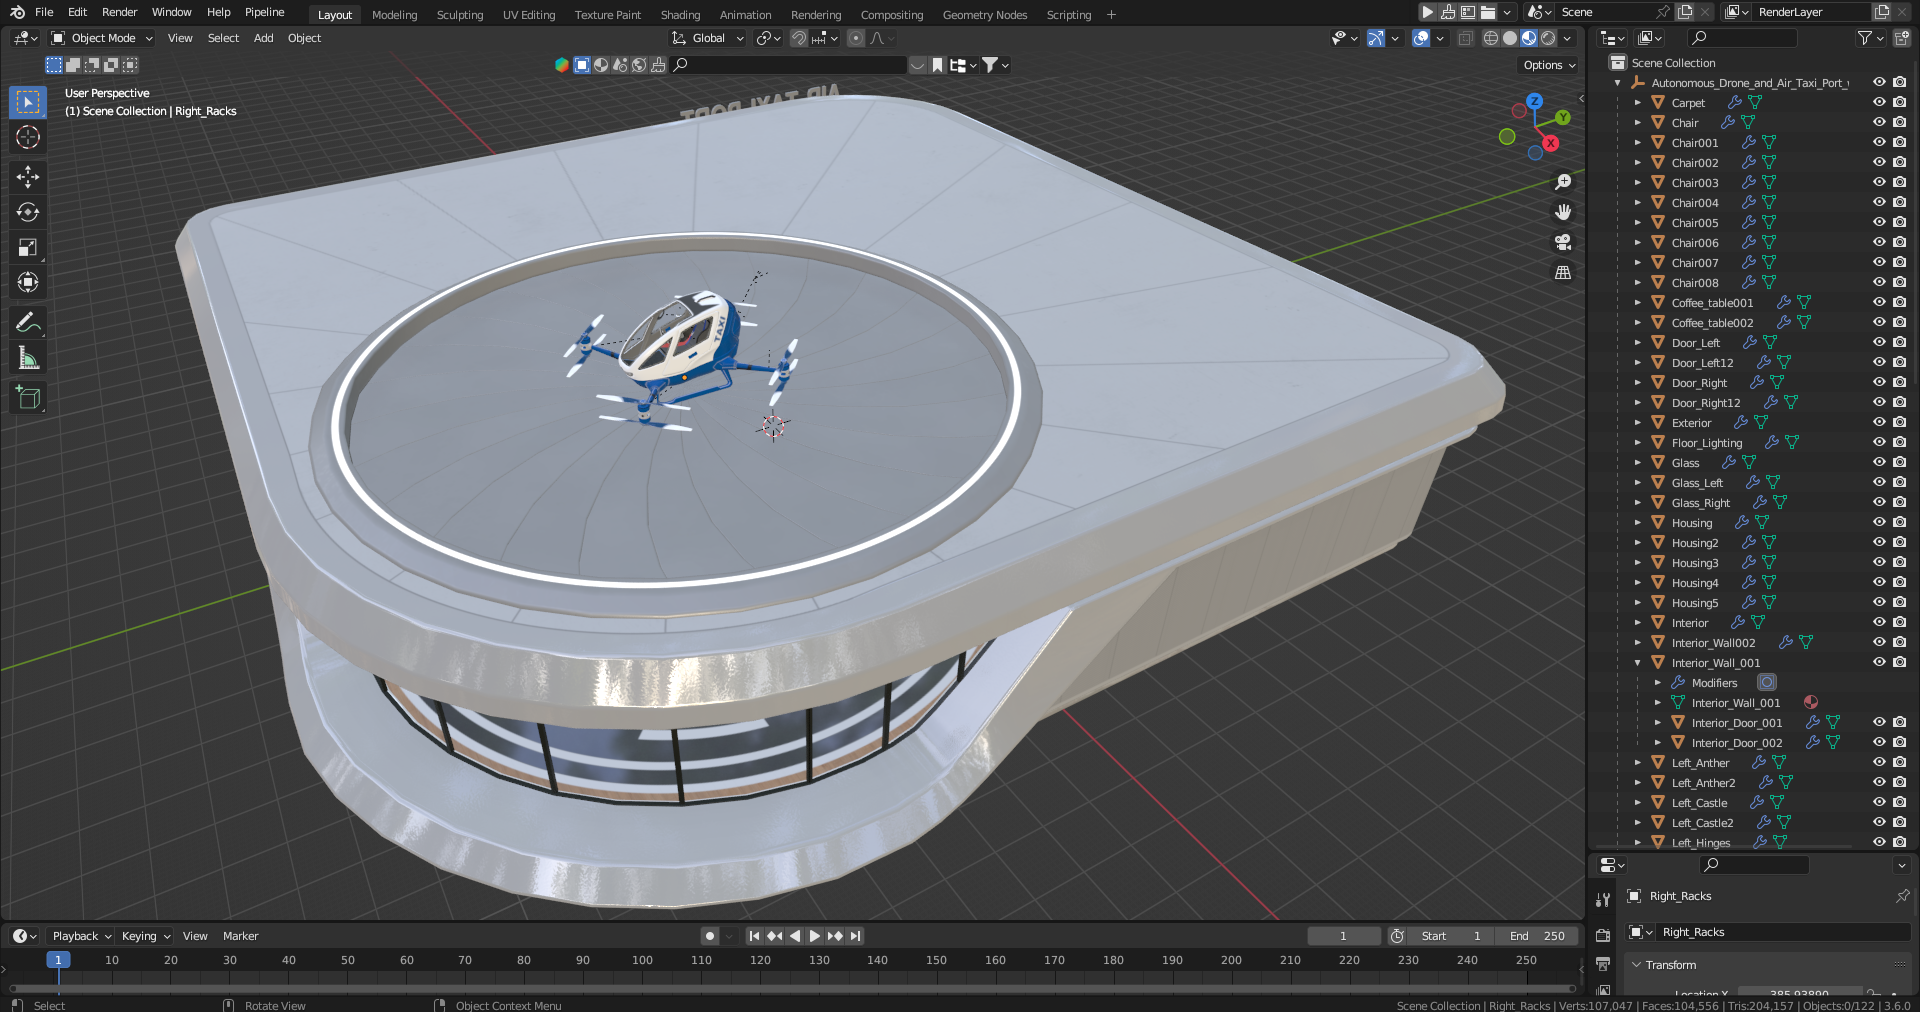
Task: Select the Annotate tool
Action: pos(28,323)
